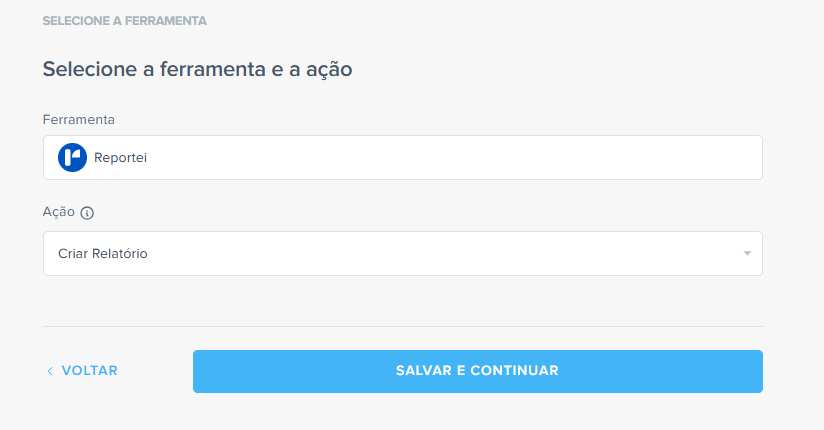824x430 pixels.
Task: Click the heading Selecione a ferramenta e a ação
Action: 197,69
